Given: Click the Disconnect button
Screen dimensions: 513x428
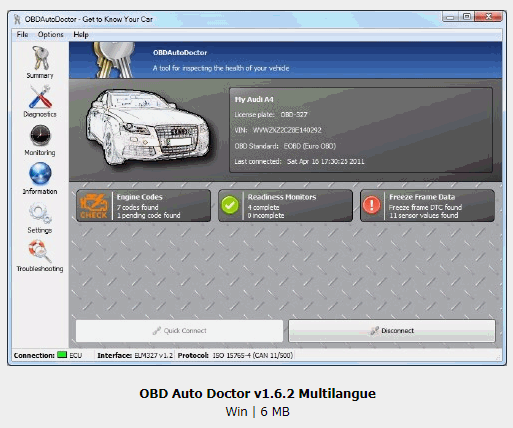Looking at the screenshot, I should 392,331.
